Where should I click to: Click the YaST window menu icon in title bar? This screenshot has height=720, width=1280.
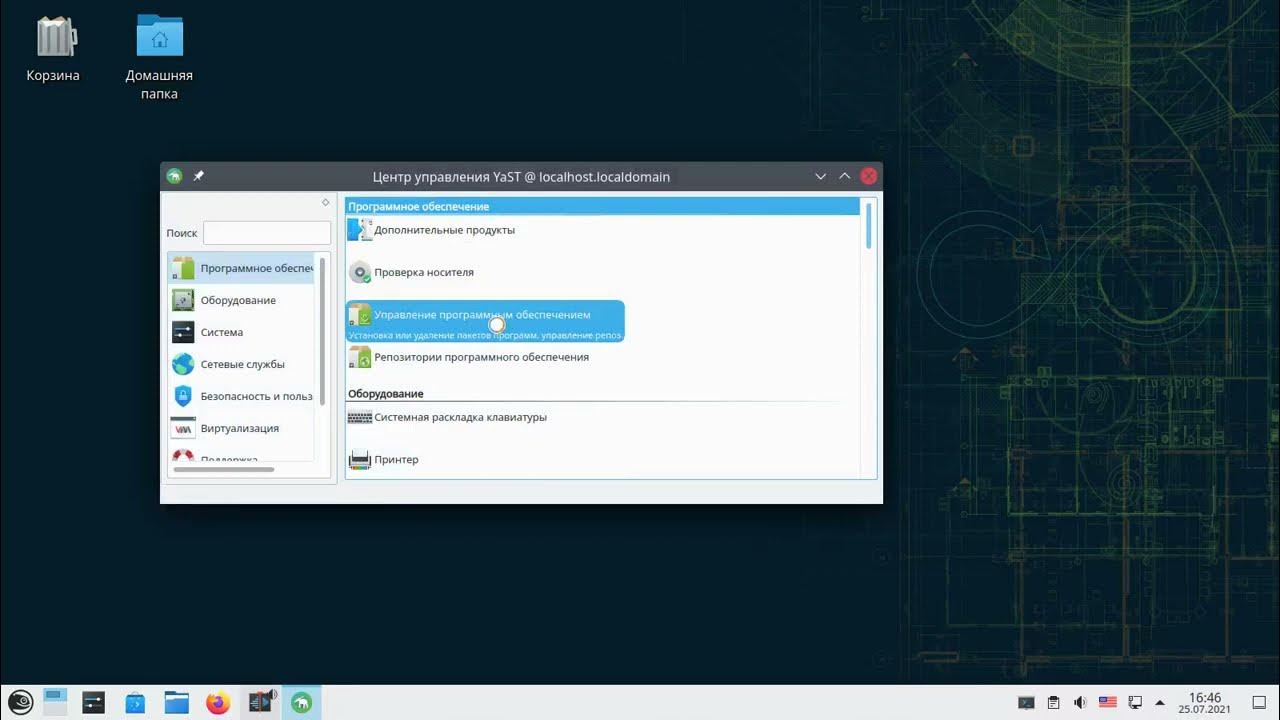174,176
